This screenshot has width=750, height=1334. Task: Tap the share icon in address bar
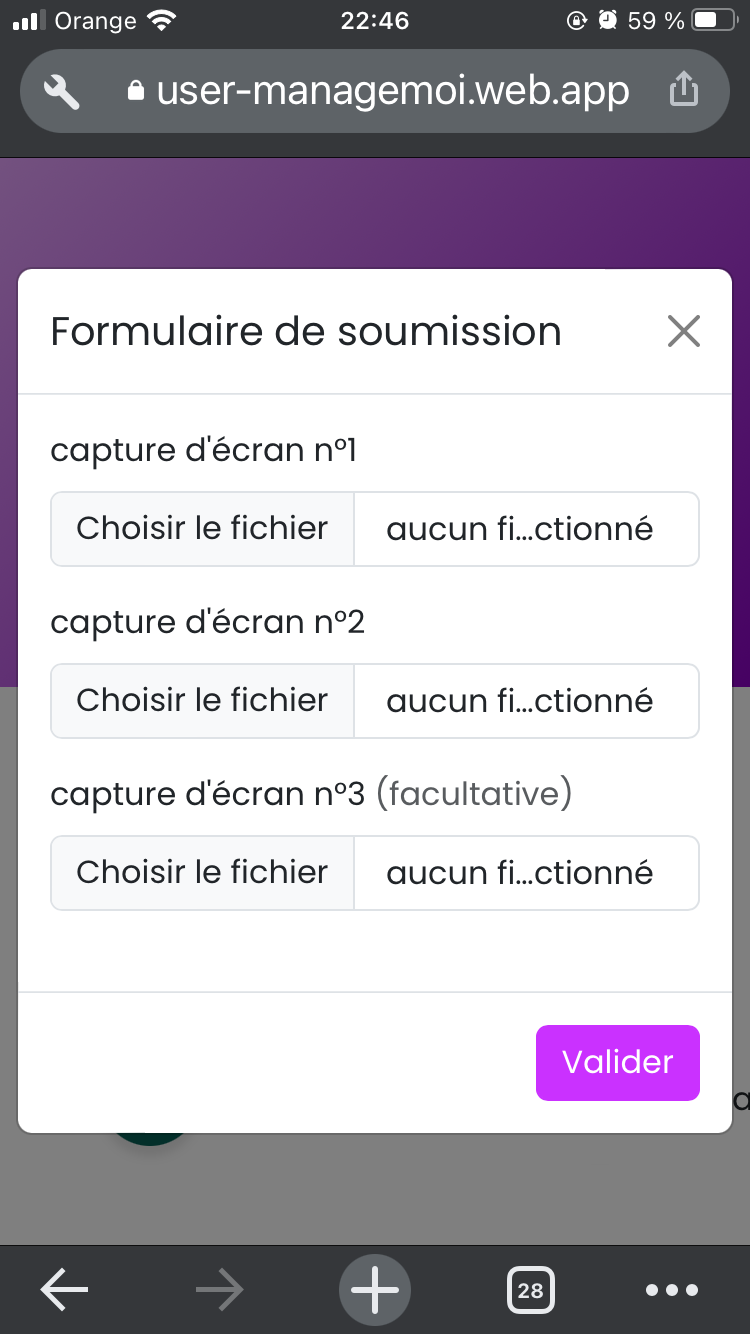tap(683, 90)
